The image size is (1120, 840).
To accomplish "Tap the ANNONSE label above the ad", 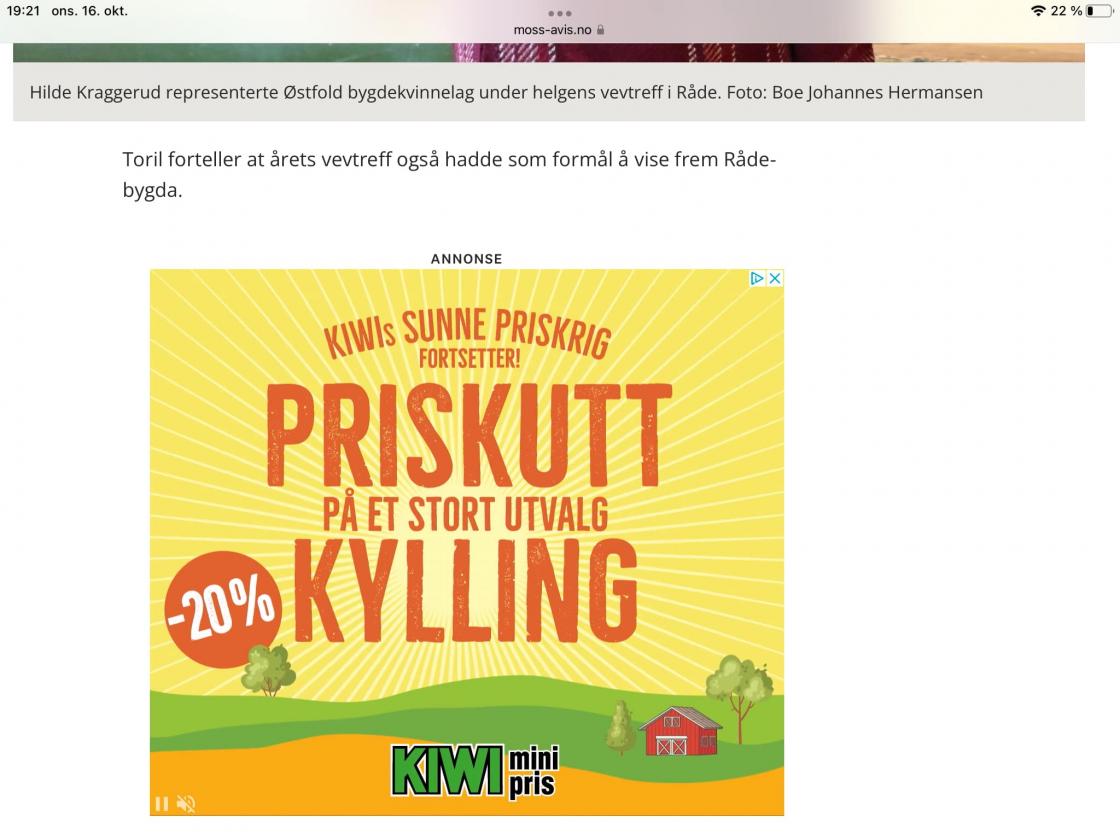I will click(x=466, y=259).
